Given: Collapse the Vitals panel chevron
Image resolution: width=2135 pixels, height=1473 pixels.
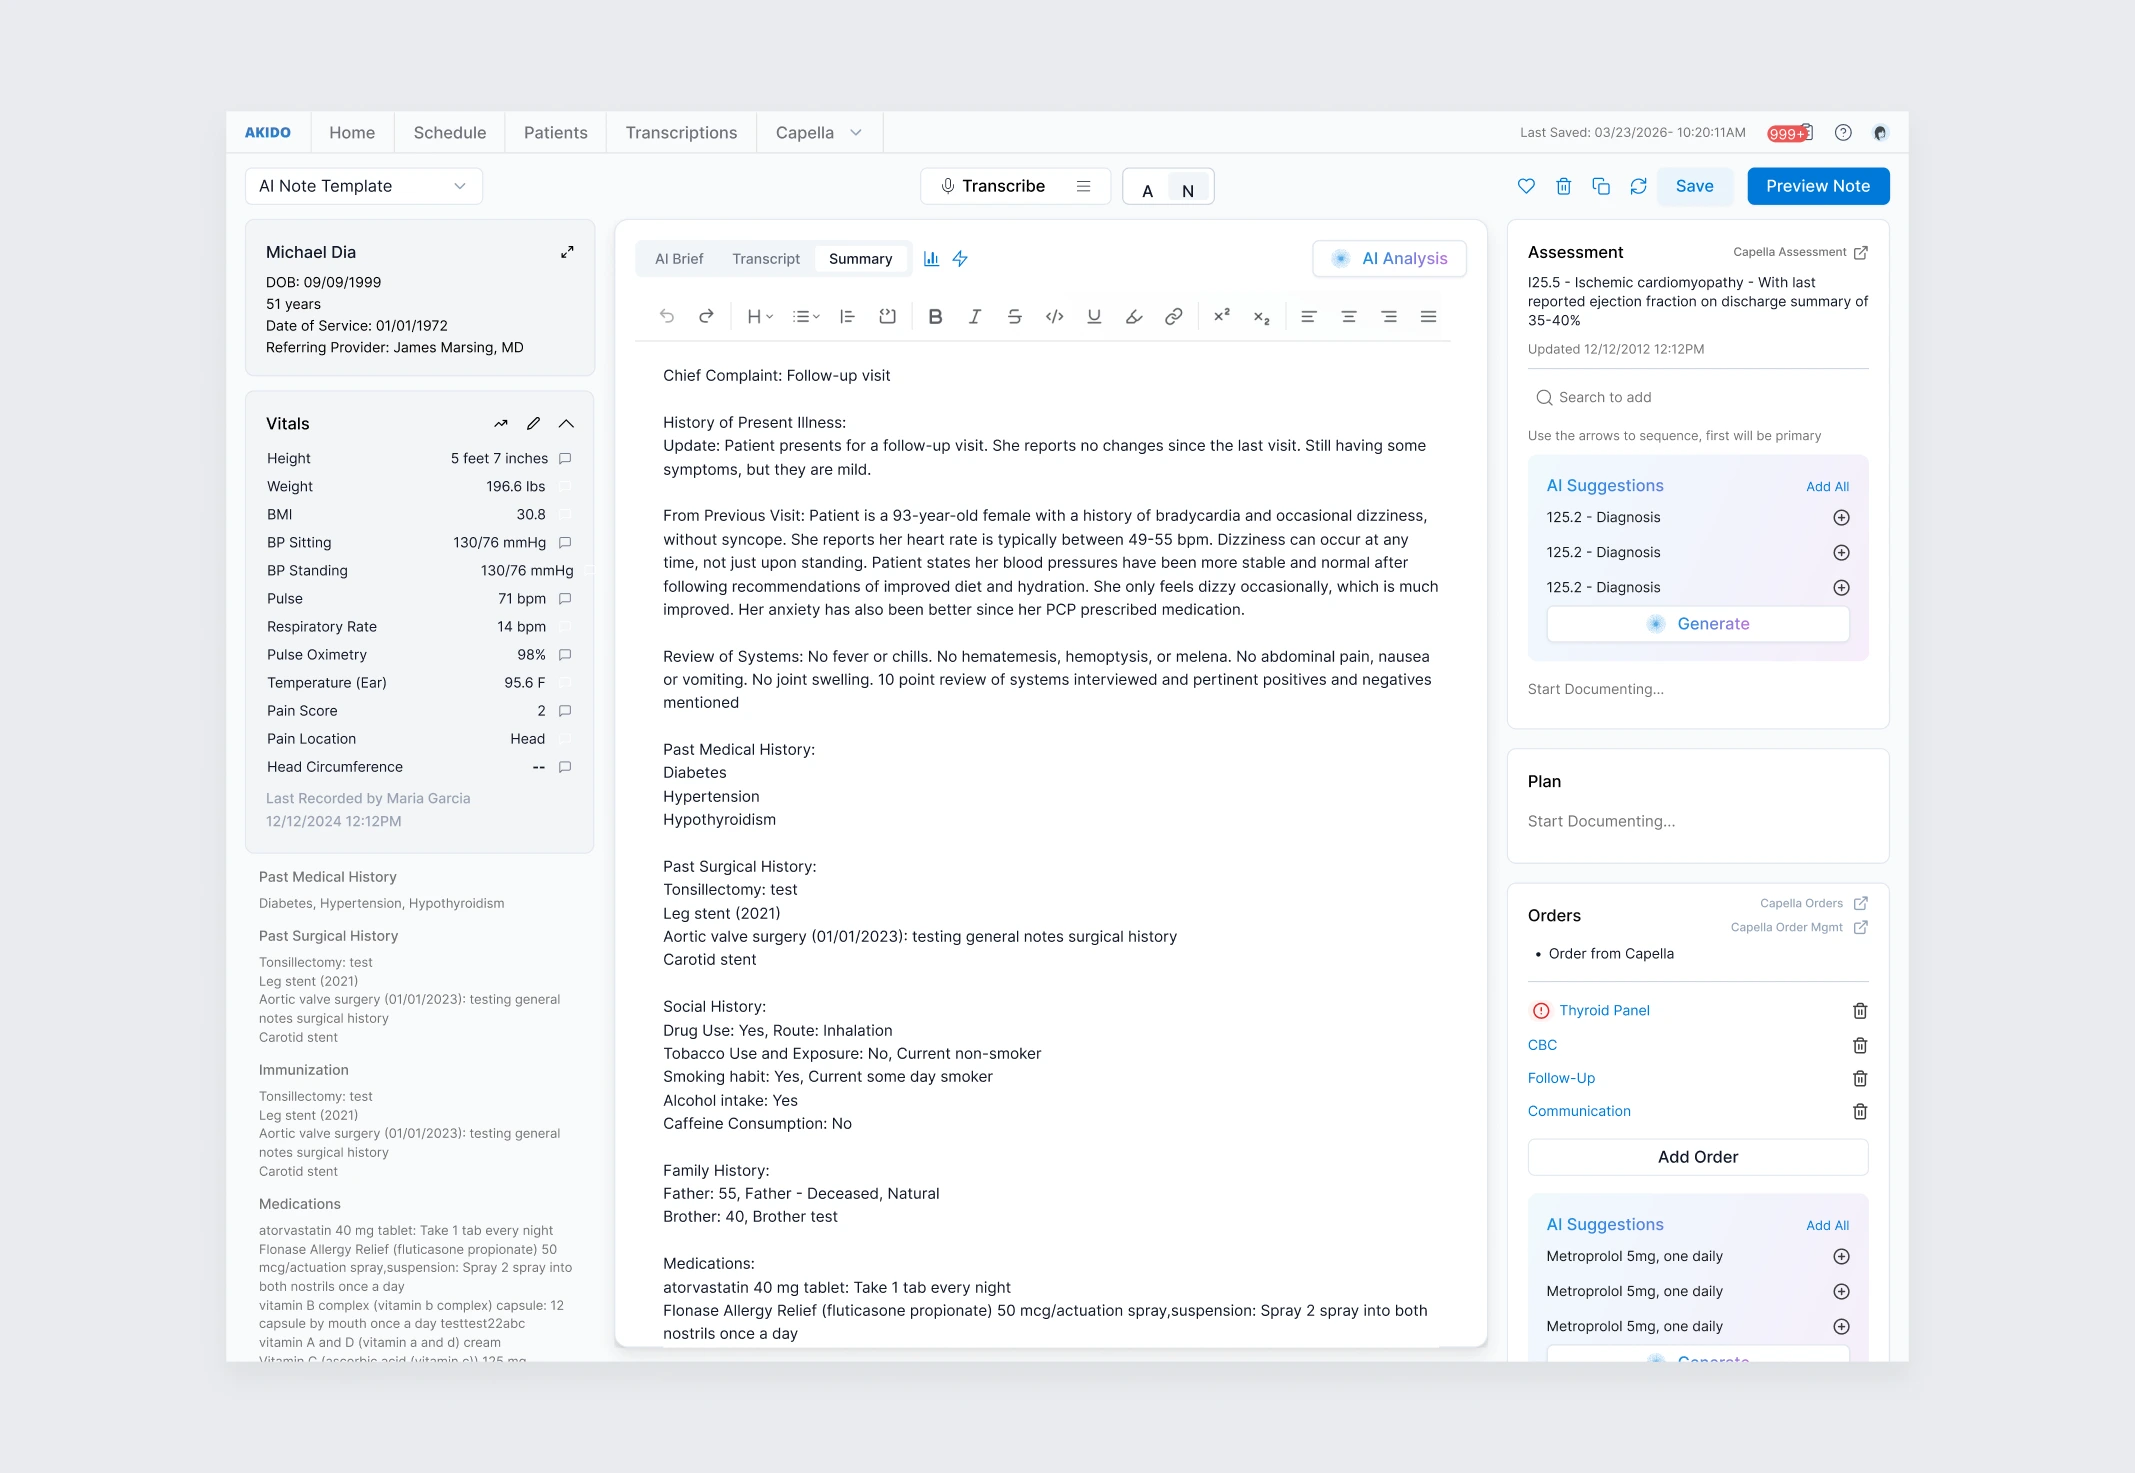Looking at the screenshot, I should click(x=566, y=424).
